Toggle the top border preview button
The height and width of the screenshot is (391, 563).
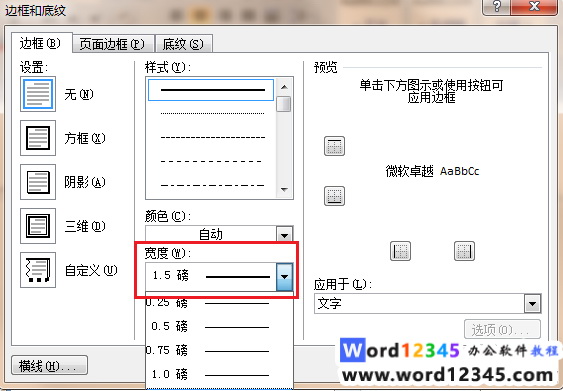tap(334, 146)
